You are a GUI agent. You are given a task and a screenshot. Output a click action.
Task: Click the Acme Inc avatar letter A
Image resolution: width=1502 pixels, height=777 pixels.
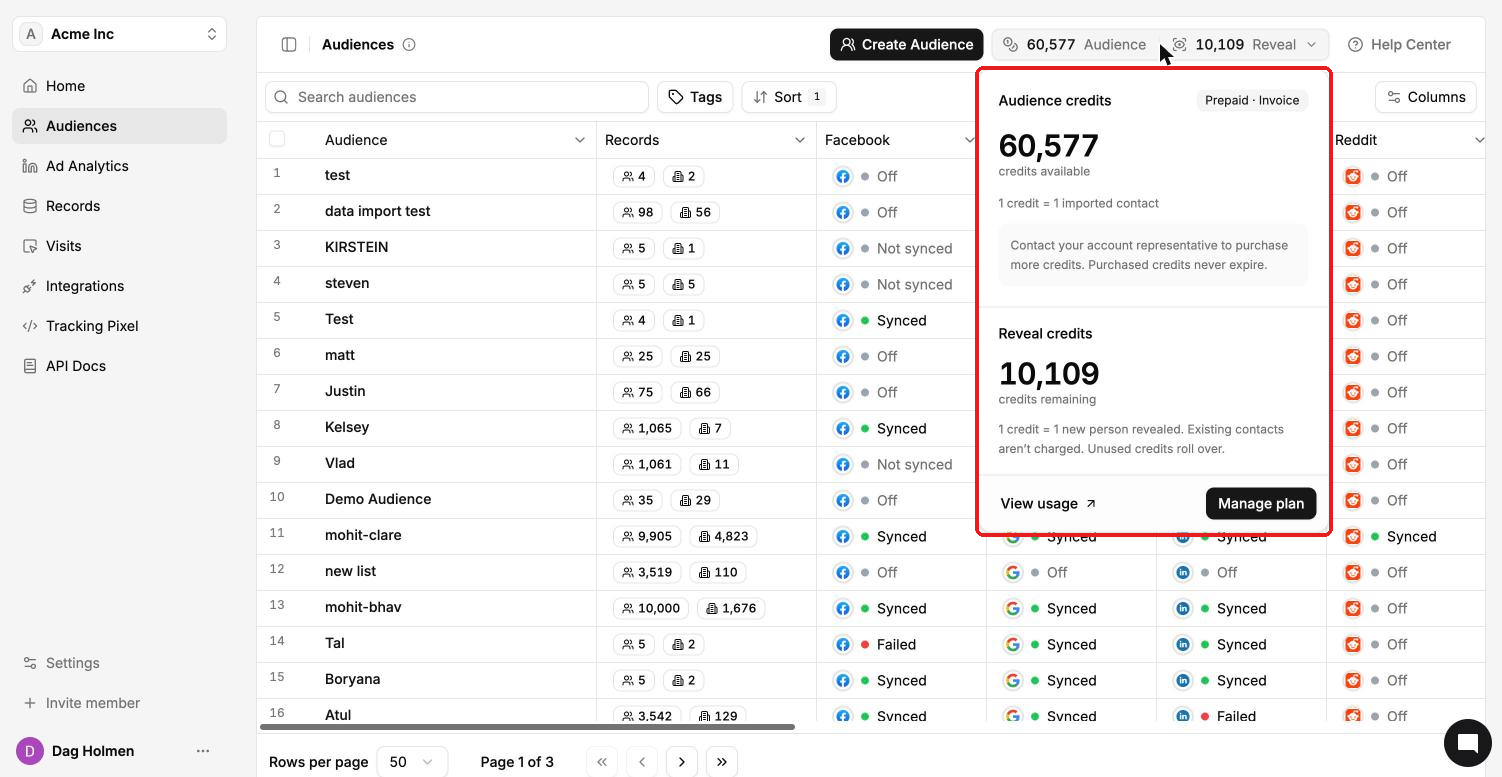pos(31,34)
